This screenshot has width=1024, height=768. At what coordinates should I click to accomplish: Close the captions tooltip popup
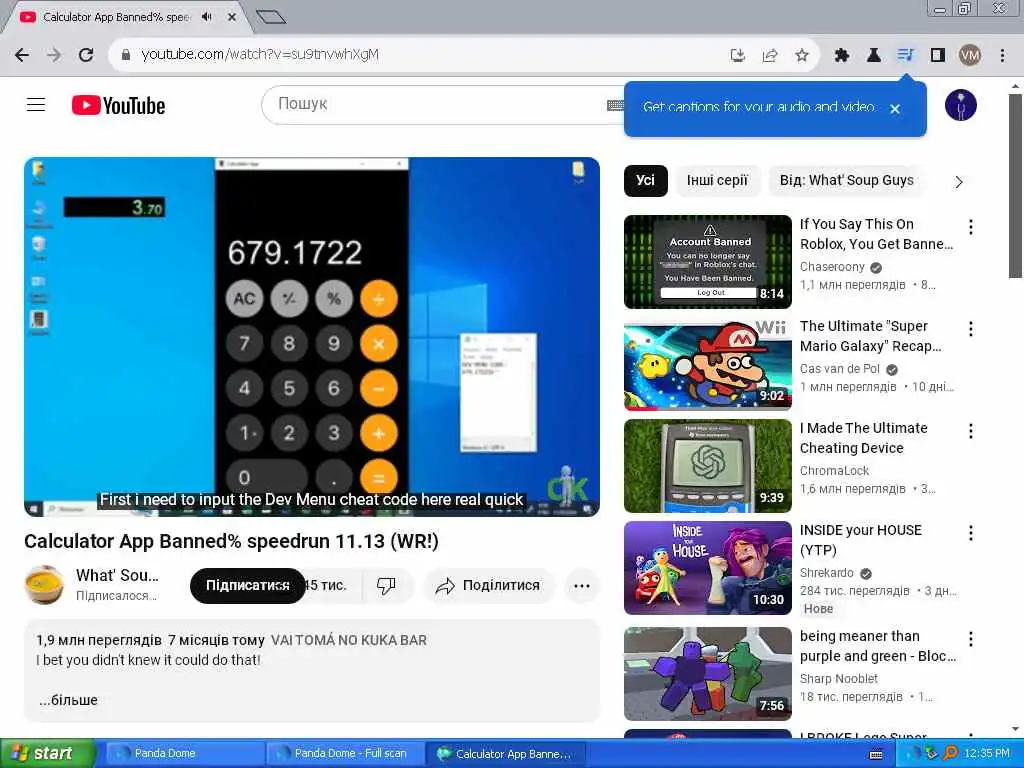pos(895,109)
